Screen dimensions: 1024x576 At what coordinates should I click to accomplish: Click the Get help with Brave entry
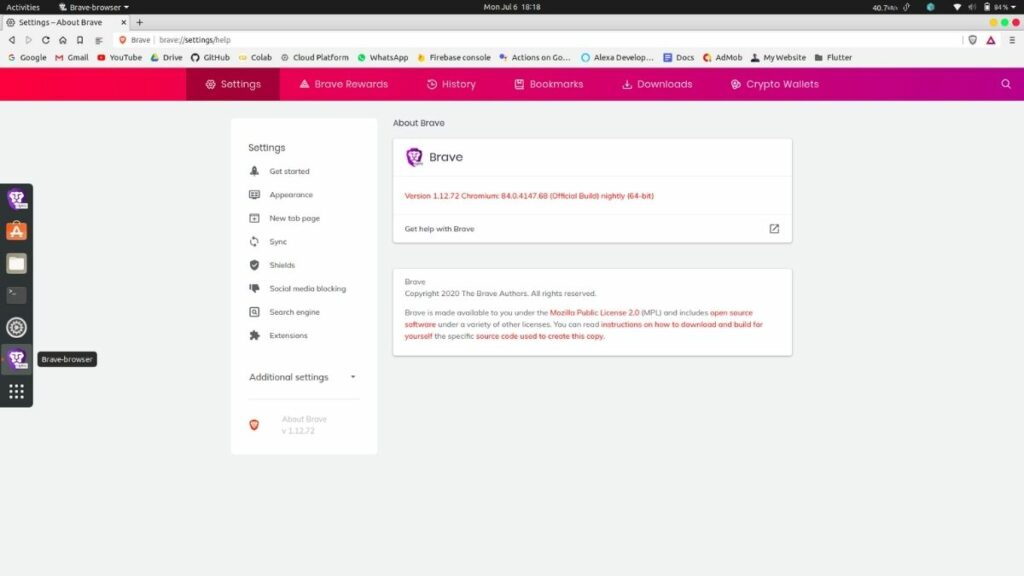[x=440, y=228]
